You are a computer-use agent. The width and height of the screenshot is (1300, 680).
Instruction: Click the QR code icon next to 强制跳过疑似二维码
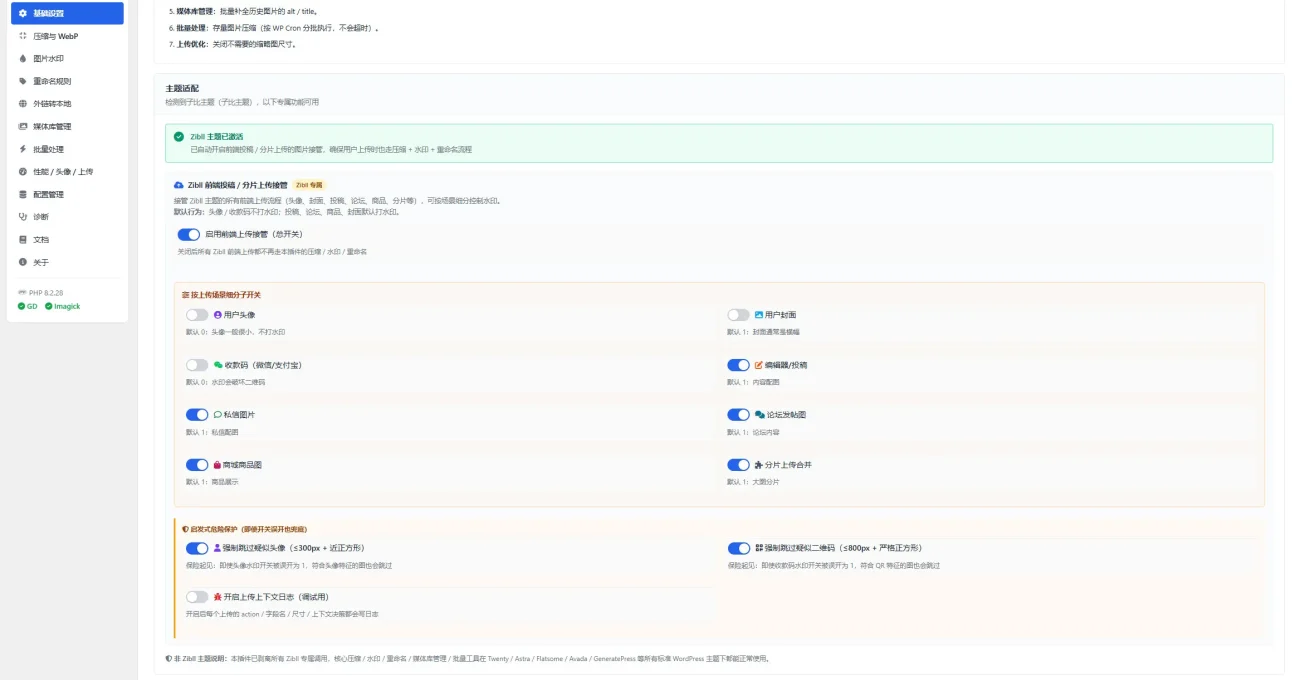point(759,548)
